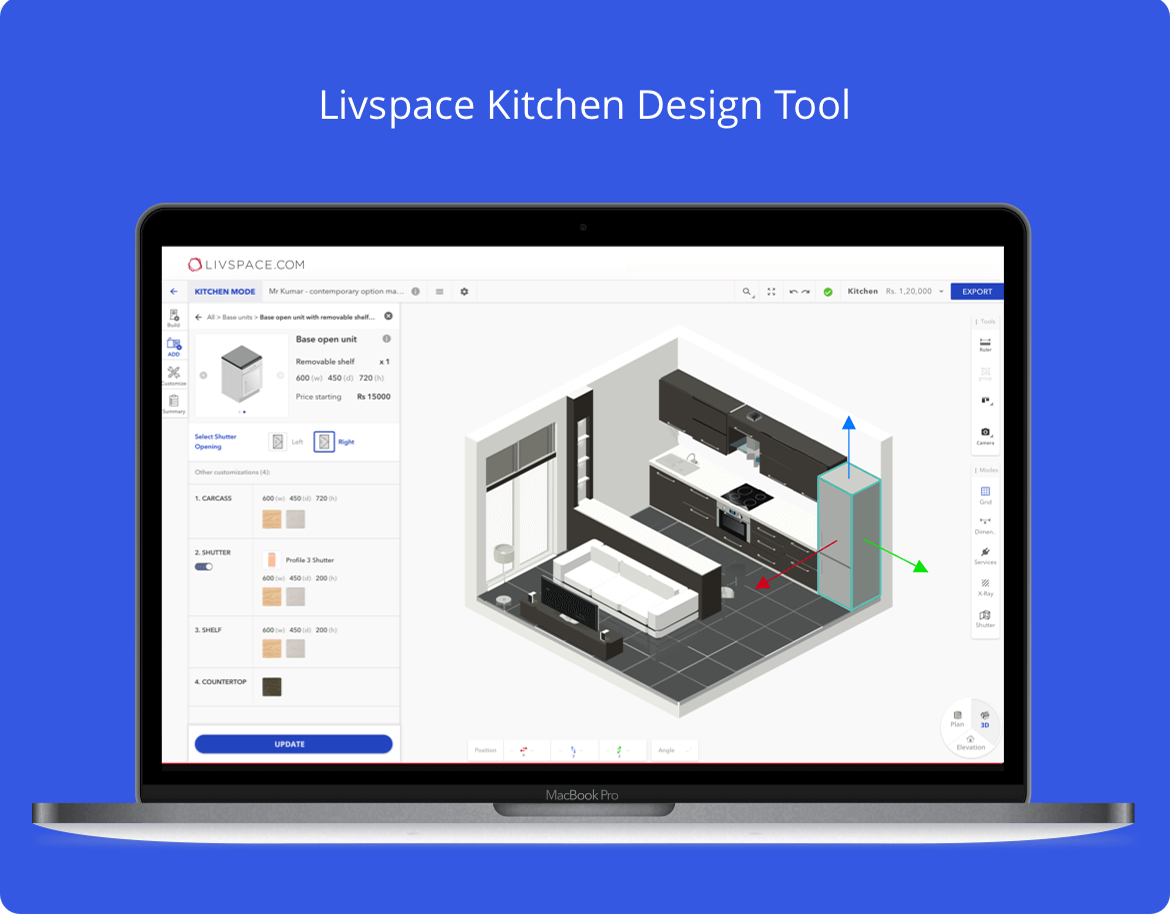Click the green checkmark status icon
The width and height of the screenshot is (1170, 916).
pos(828,292)
